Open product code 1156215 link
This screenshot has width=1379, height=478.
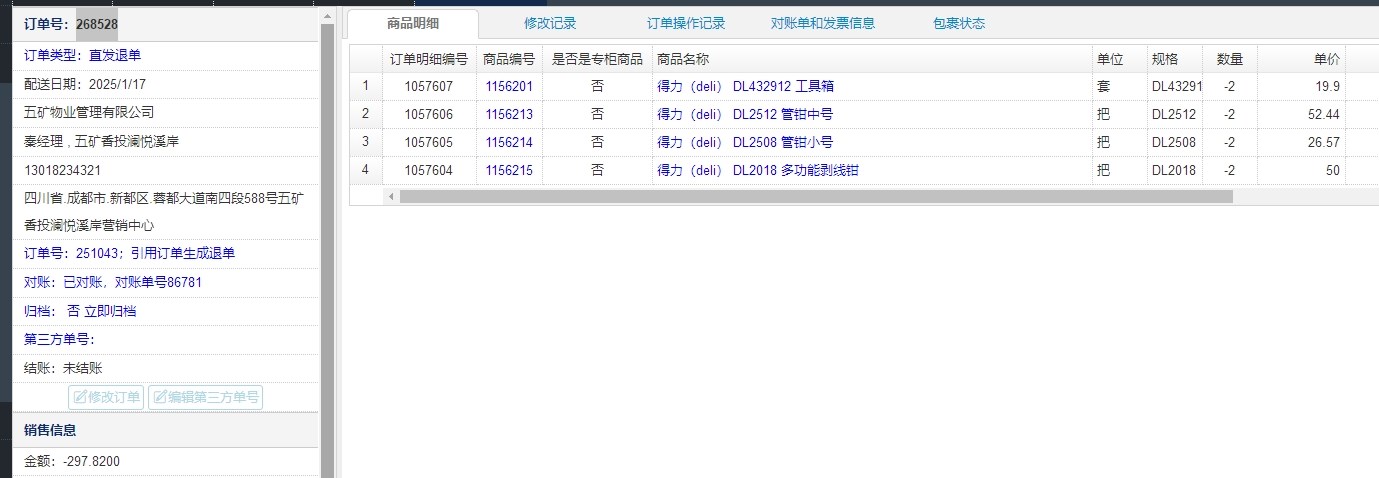[x=509, y=171]
